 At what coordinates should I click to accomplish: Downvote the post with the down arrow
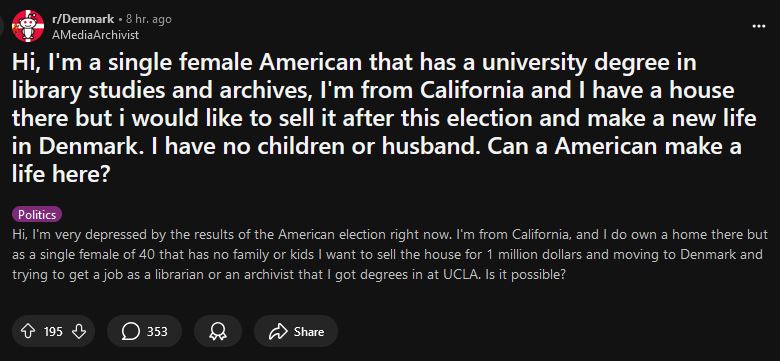79,331
